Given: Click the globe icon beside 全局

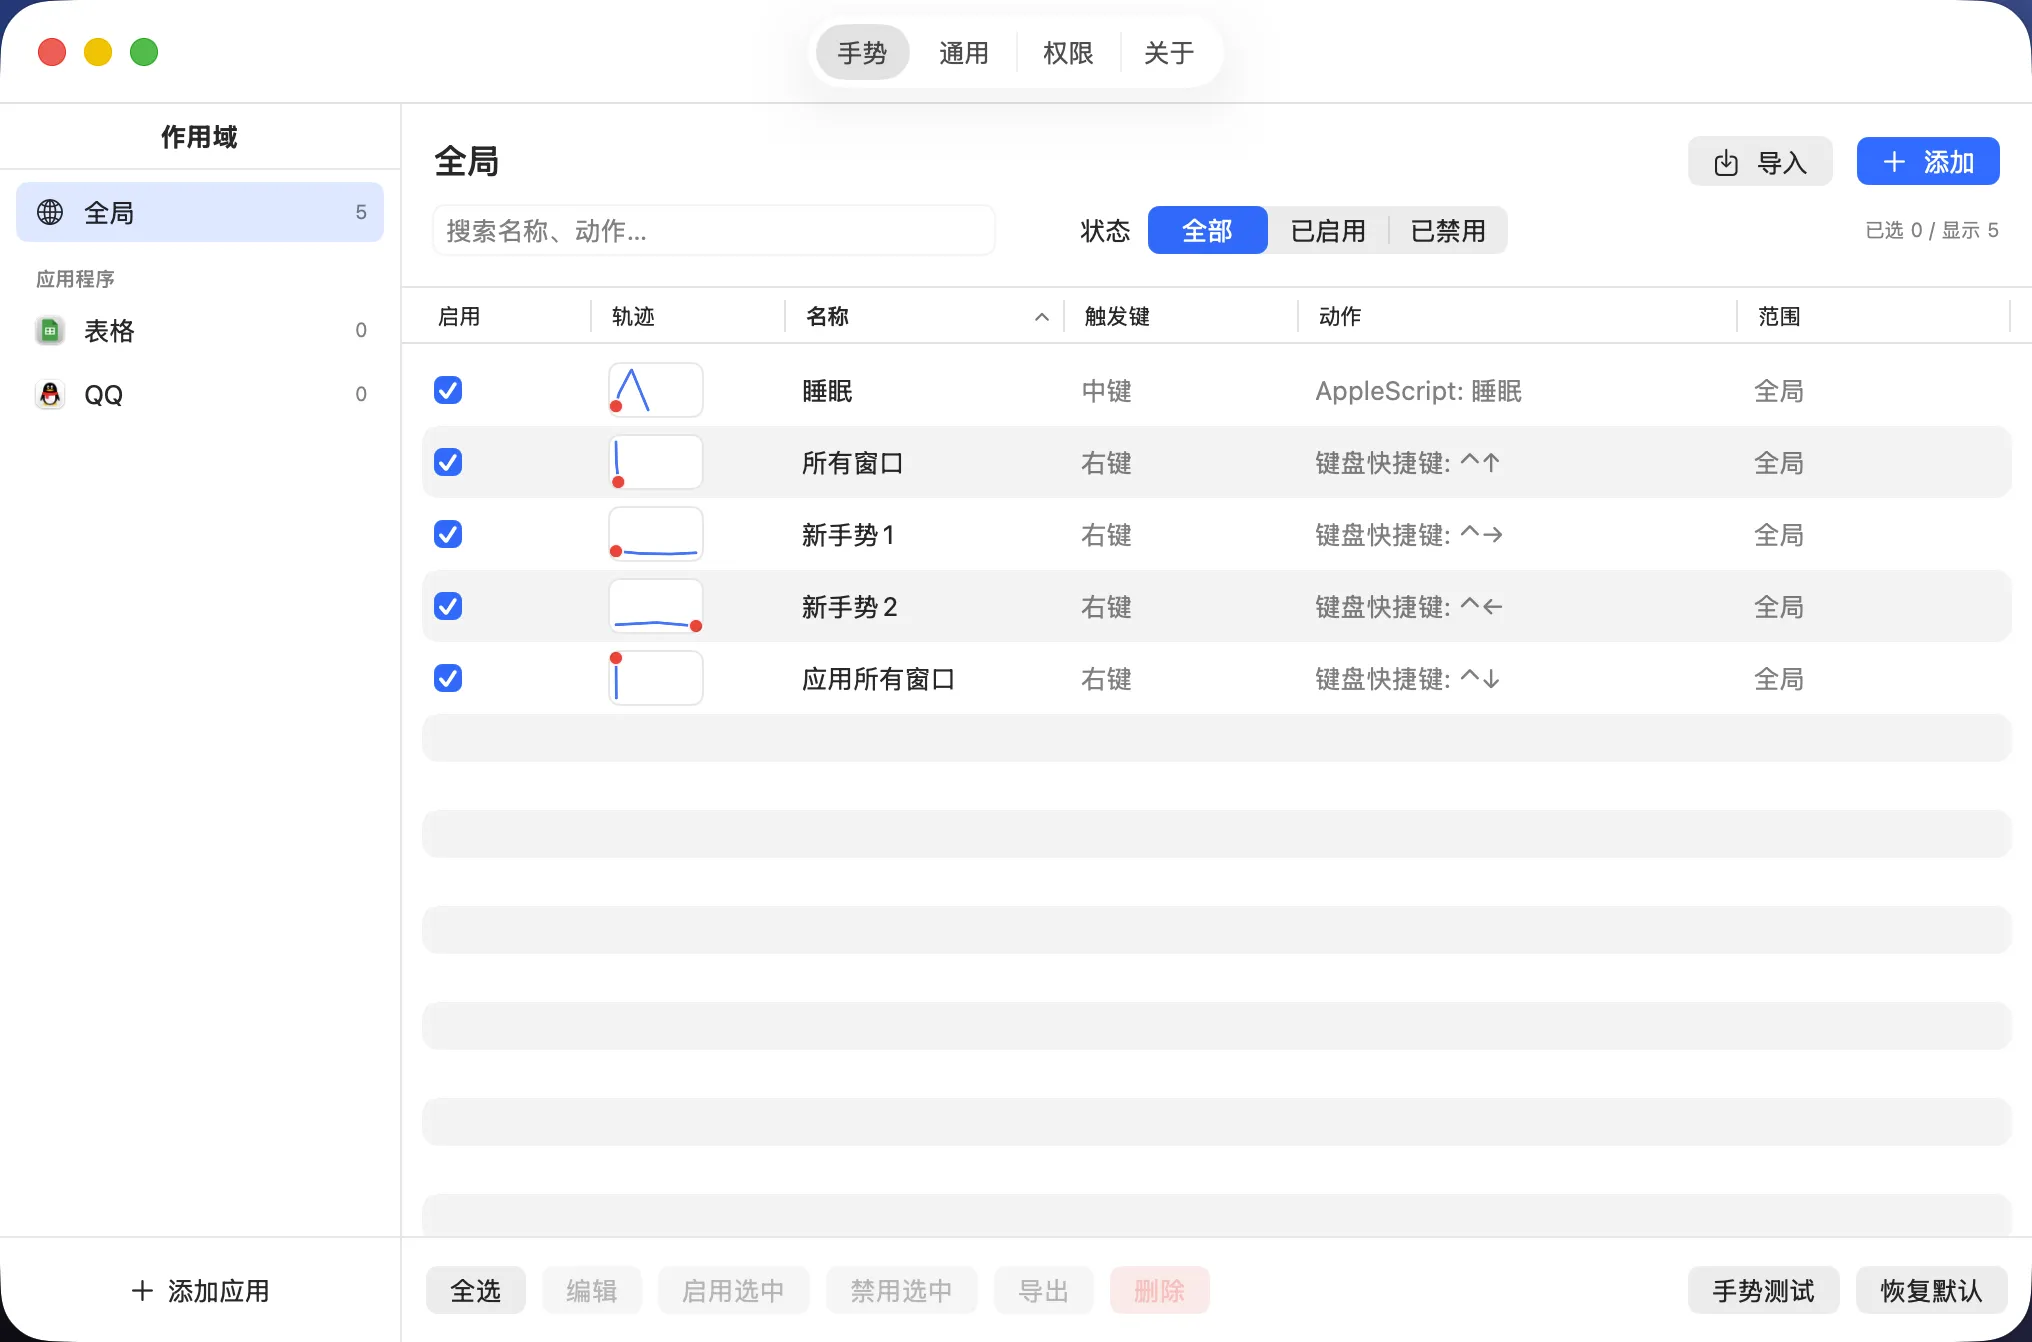Looking at the screenshot, I should coord(50,212).
